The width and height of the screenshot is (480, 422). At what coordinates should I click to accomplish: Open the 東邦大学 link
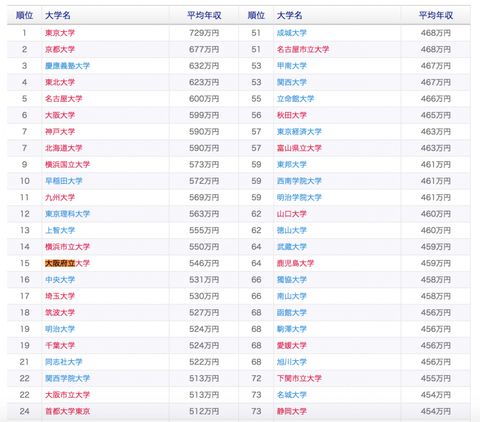click(x=292, y=165)
